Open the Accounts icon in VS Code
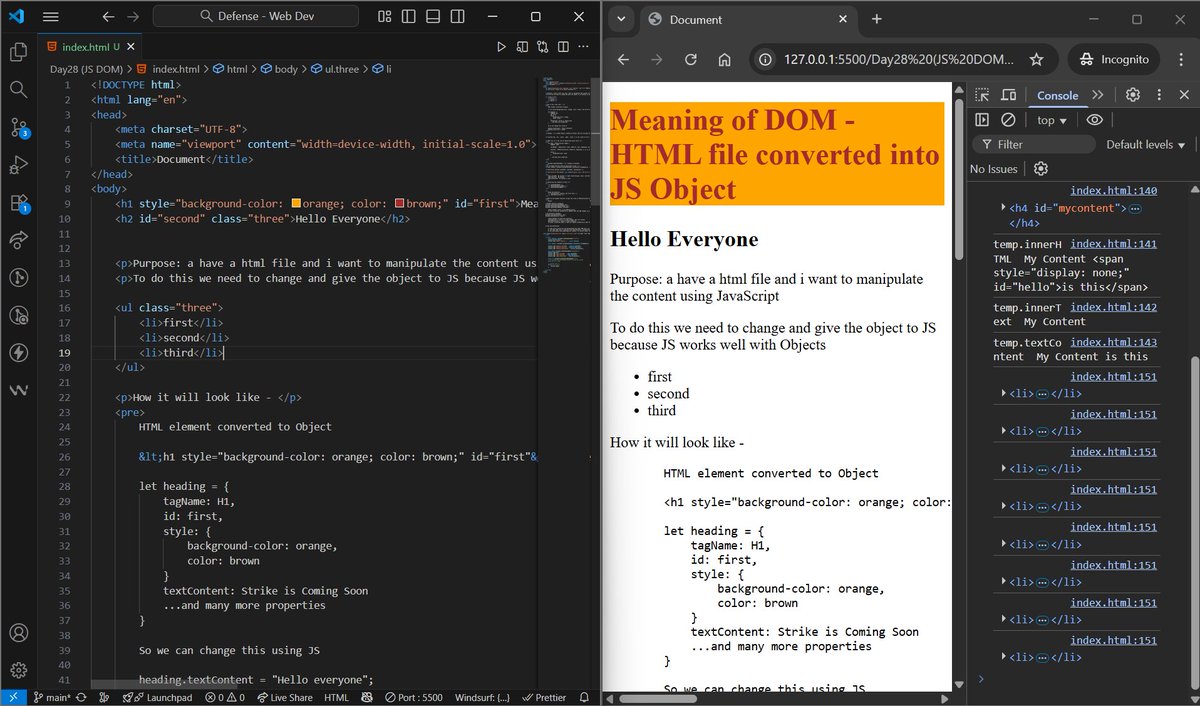The width and height of the screenshot is (1200, 706). 18,633
